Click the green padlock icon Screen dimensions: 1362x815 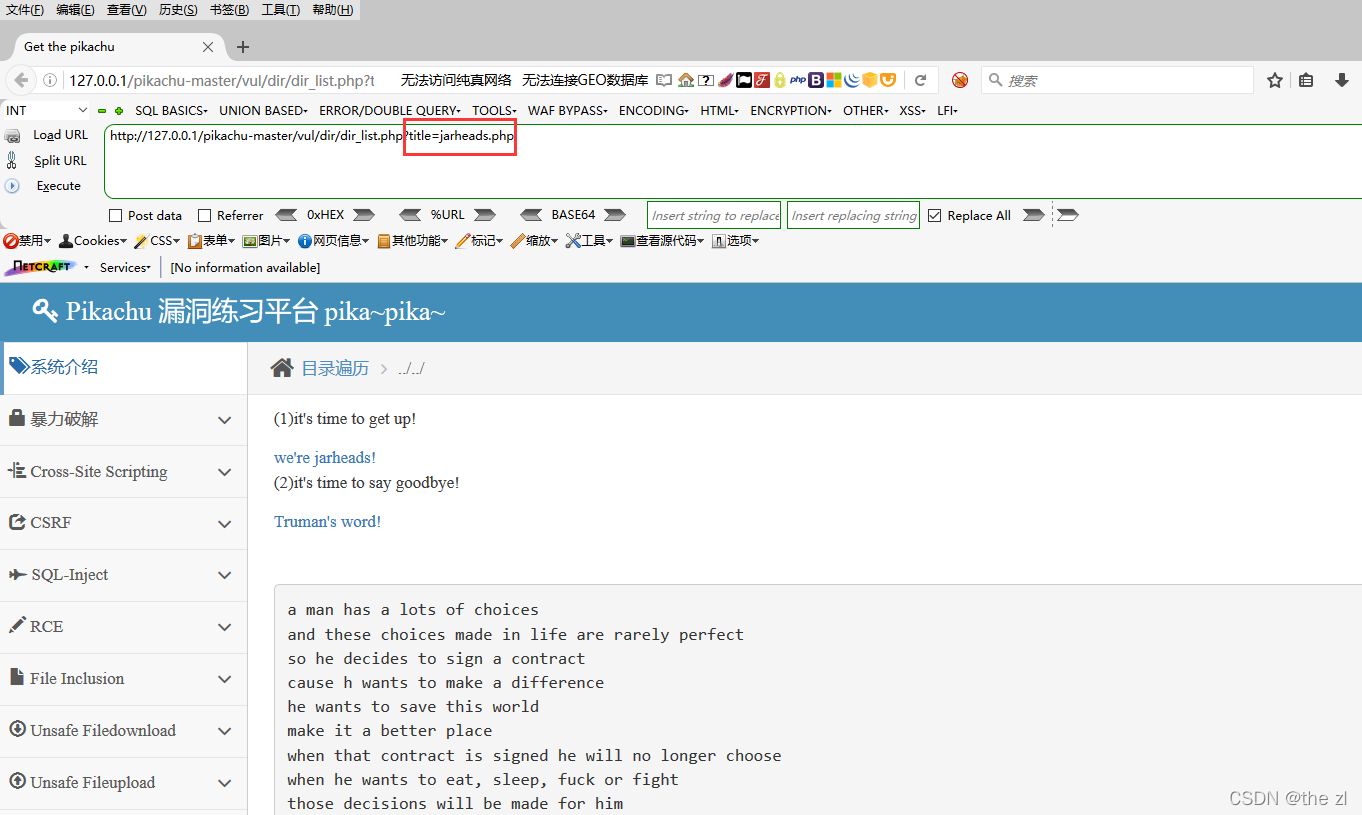(x=780, y=80)
